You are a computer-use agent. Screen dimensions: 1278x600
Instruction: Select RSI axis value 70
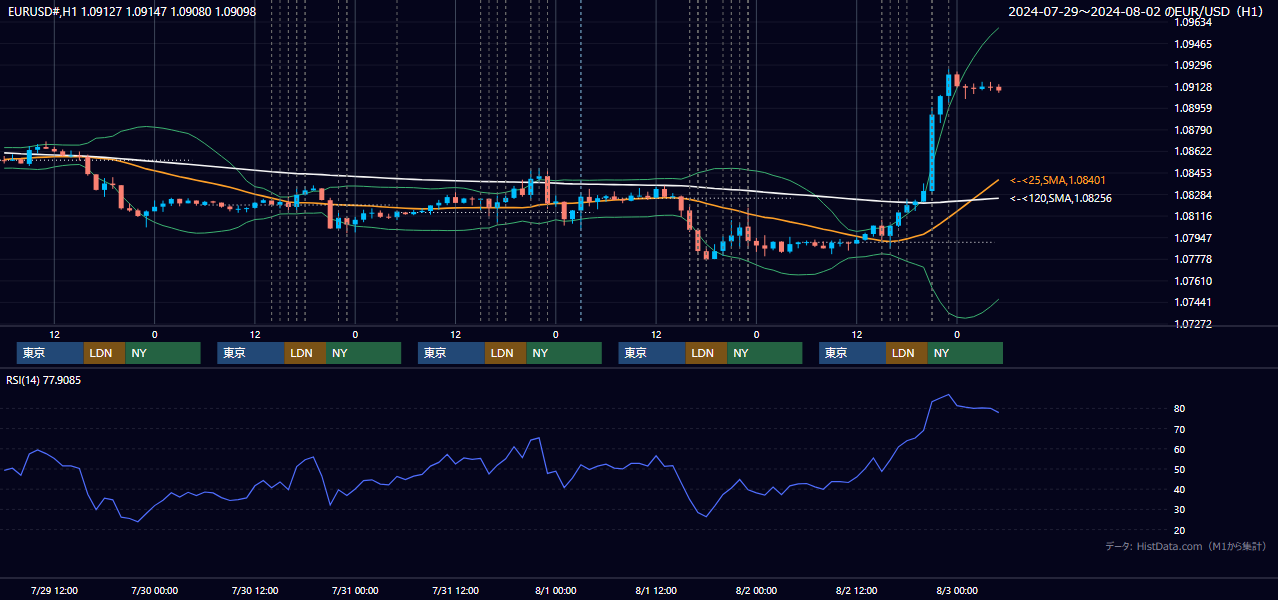tap(1180, 429)
